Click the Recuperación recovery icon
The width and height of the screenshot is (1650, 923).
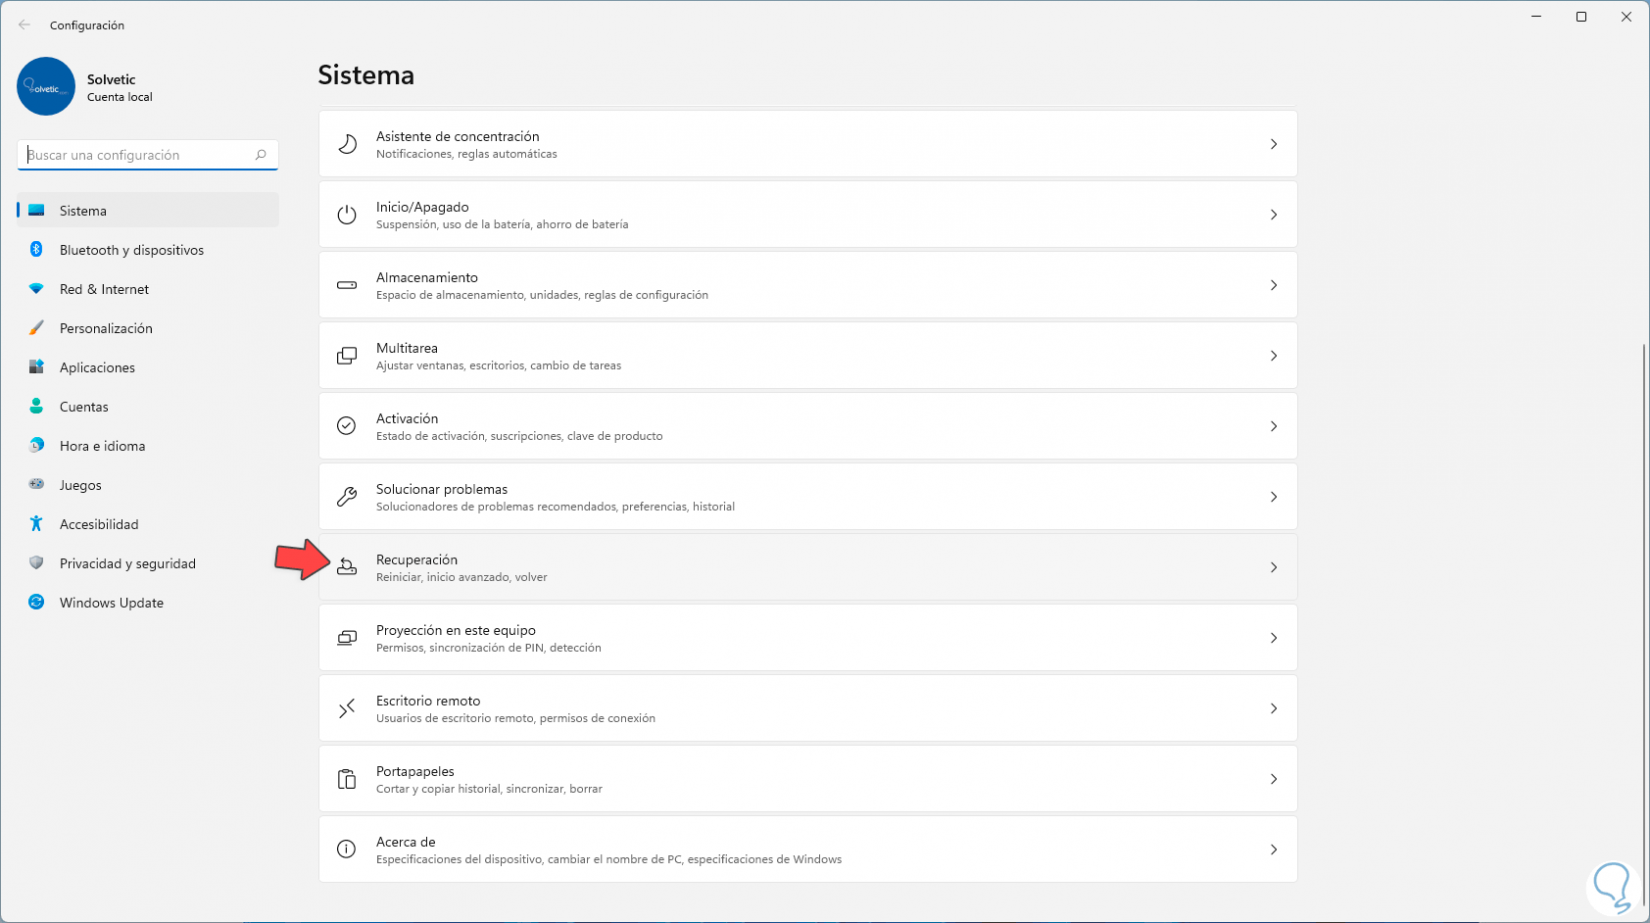click(x=347, y=567)
